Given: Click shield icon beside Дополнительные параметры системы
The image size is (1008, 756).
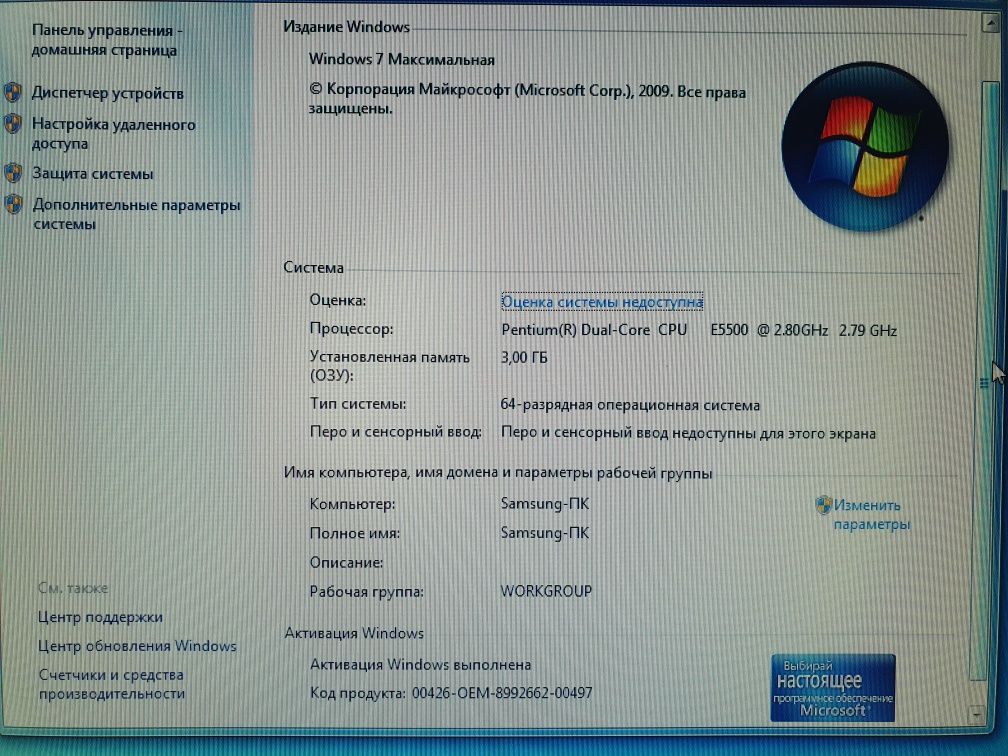Looking at the screenshot, I should point(12,204).
